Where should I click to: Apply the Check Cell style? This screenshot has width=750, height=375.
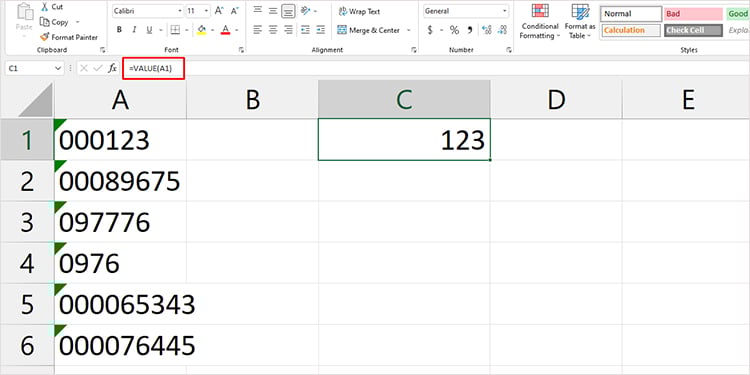[x=693, y=30]
